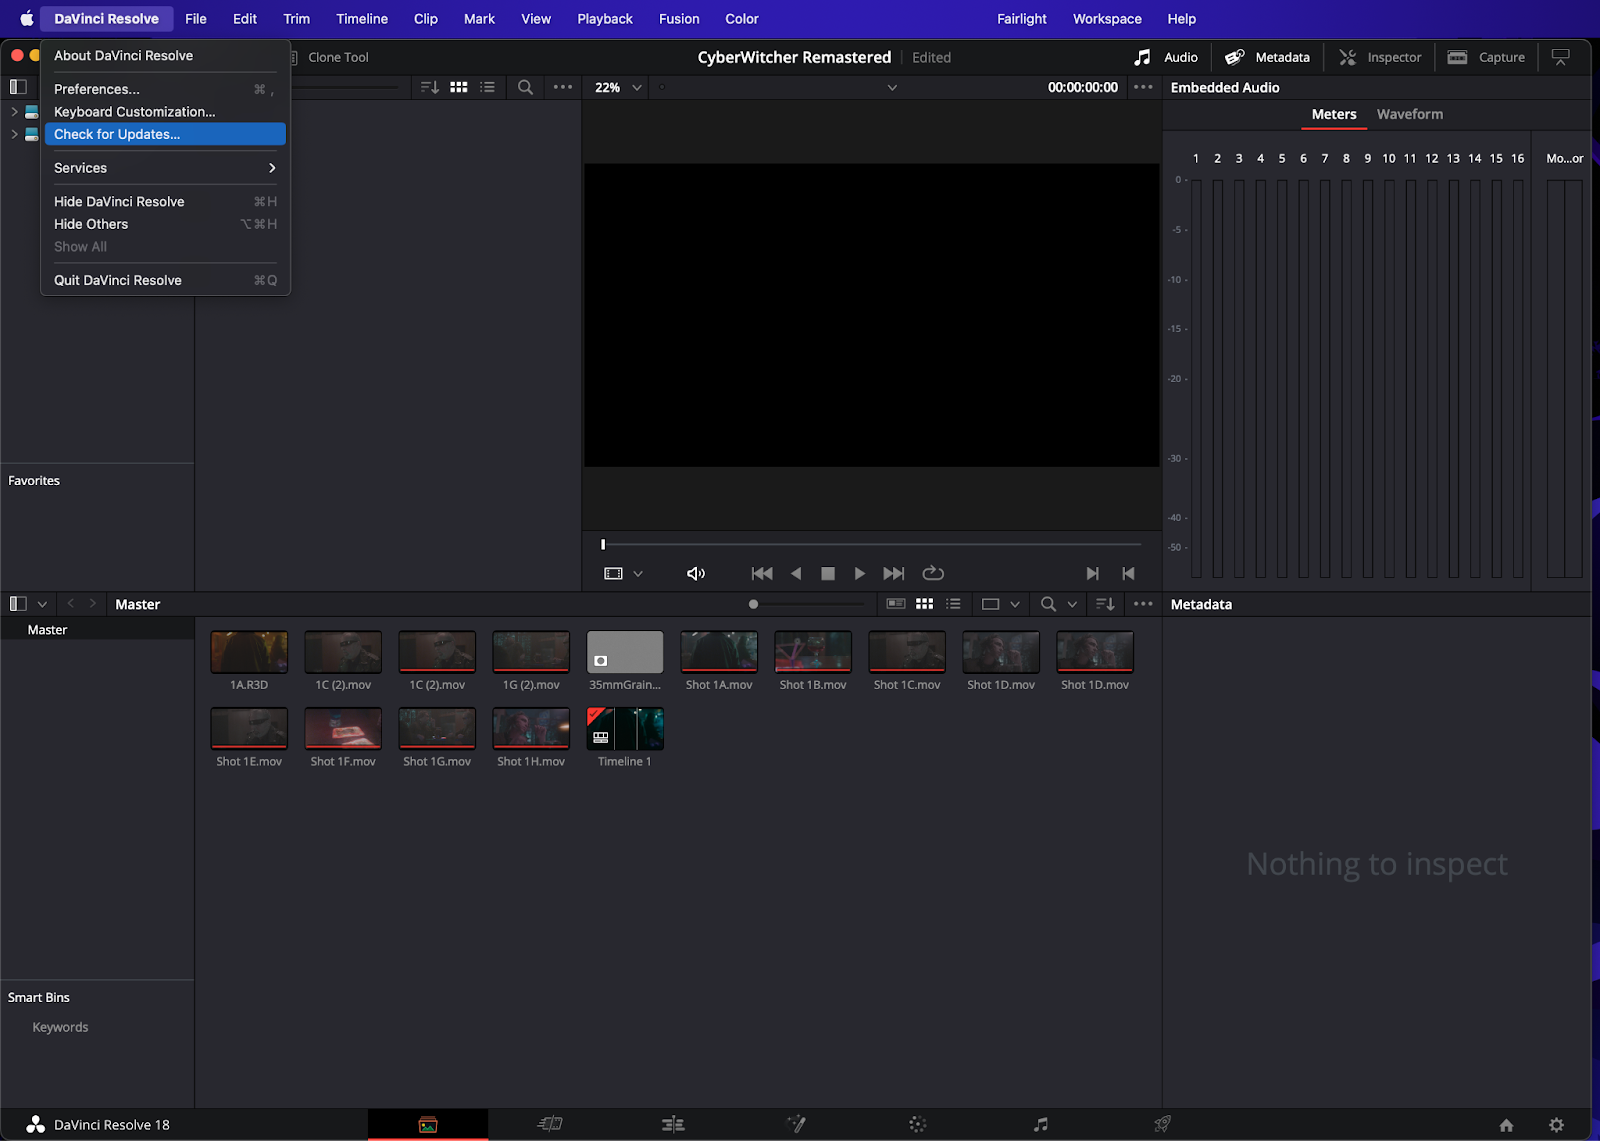Expand the Services submenu arrow
The image size is (1600, 1141).
tap(272, 168)
